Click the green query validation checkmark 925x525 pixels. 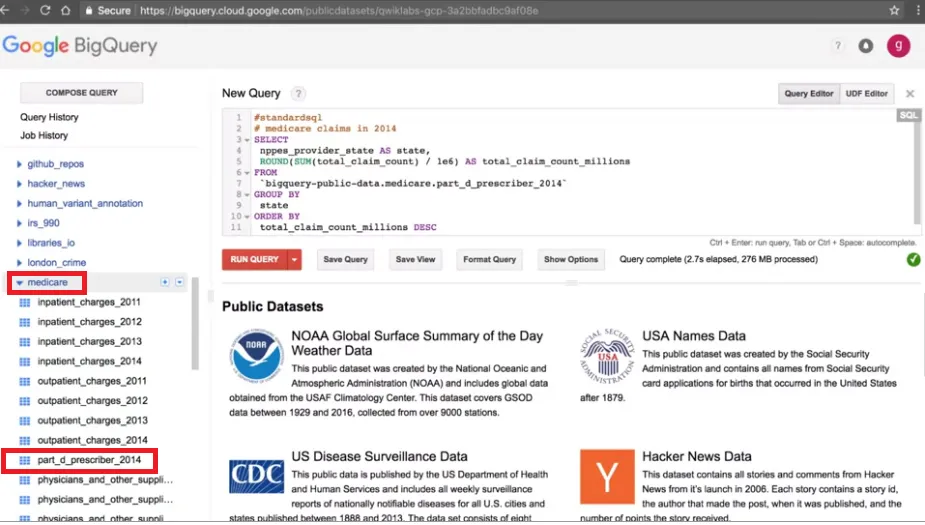(x=913, y=259)
